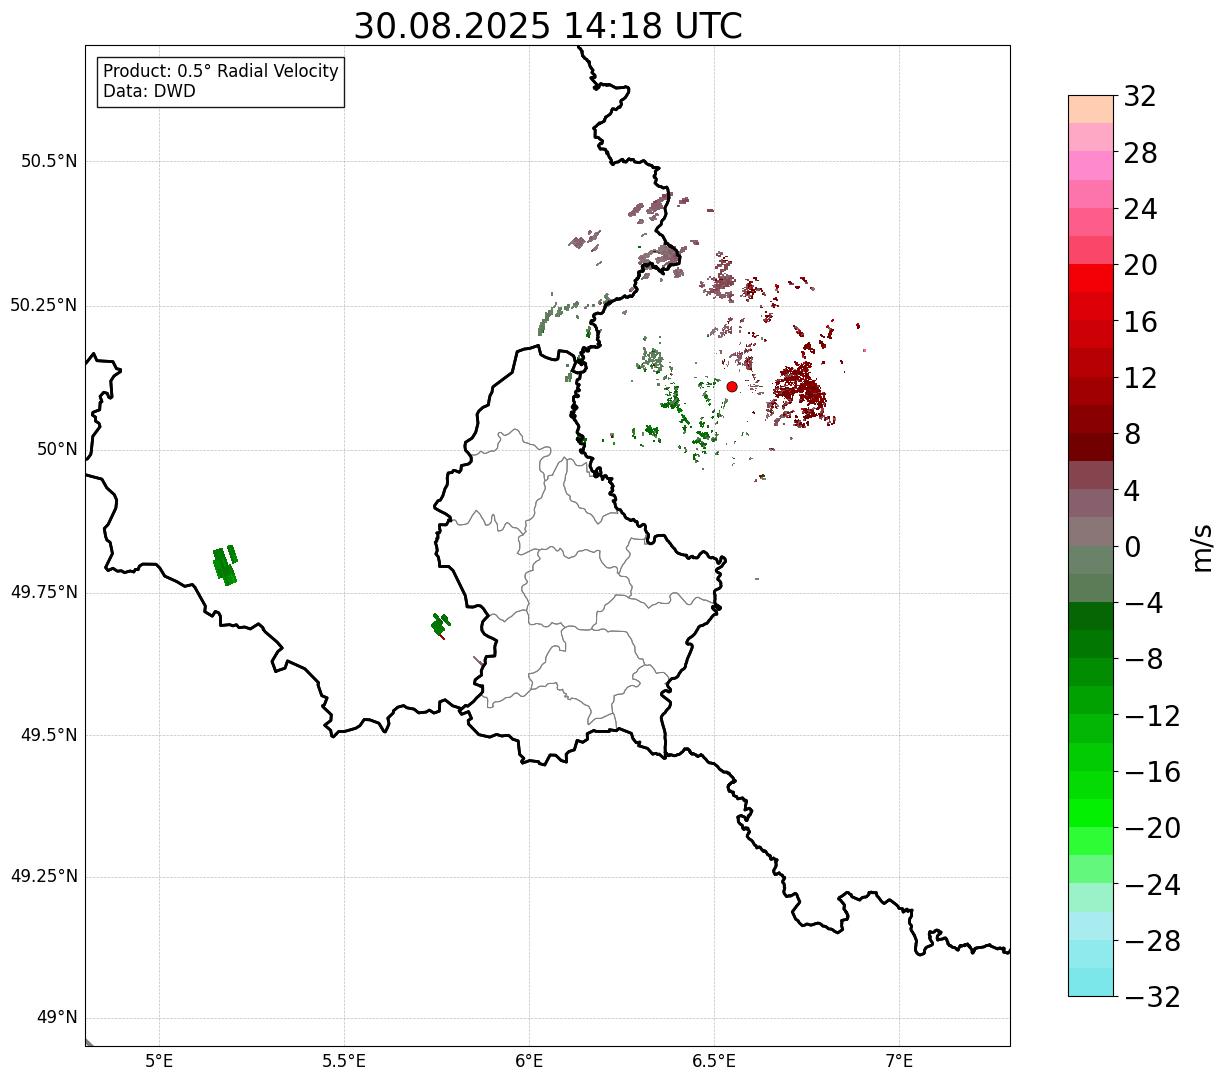Image resolution: width=1225 pixels, height=1081 pixels.
Task: Click the colorbar label 4
Action: point(1132,491)
